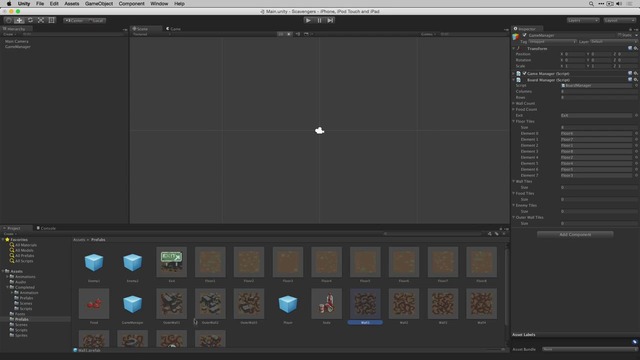Expand the Game Manager (Script) component

tap(513, 73)
